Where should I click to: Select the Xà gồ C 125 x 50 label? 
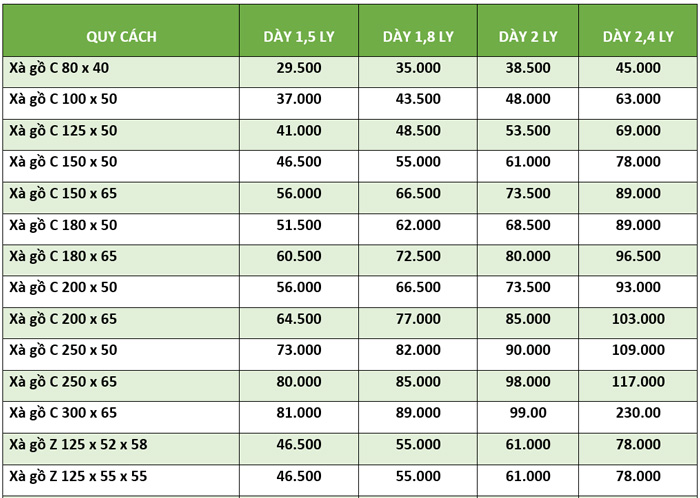coord(63,130)
